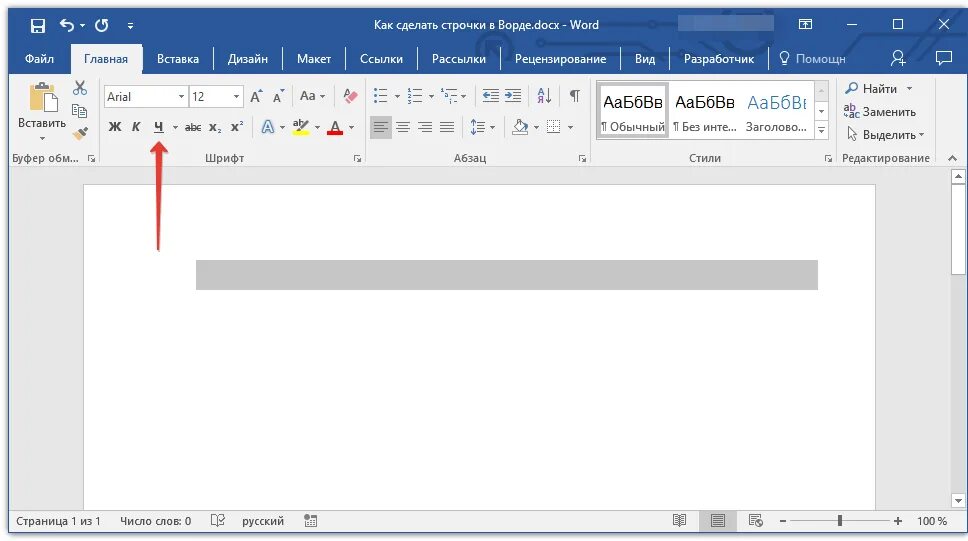Undo the last action
The height and width of the screenshot is (541, 968).
coord(67,25)
